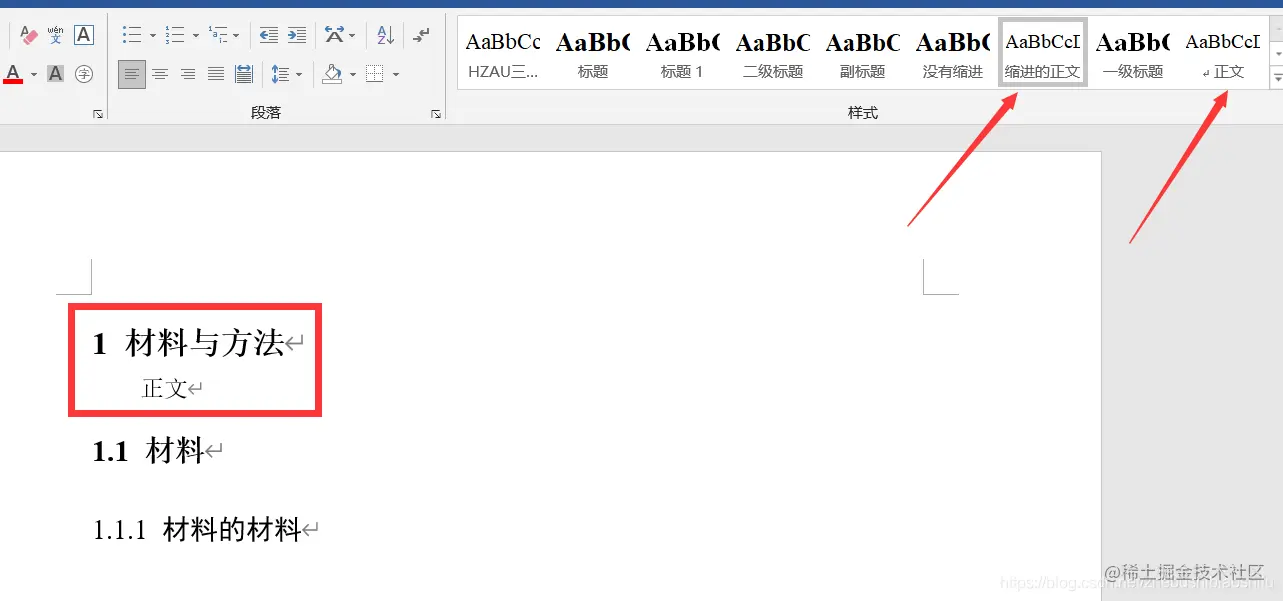1283x601 pixels.
Task: Apply the 正文 style in gallery
Action: [1223, 54]
